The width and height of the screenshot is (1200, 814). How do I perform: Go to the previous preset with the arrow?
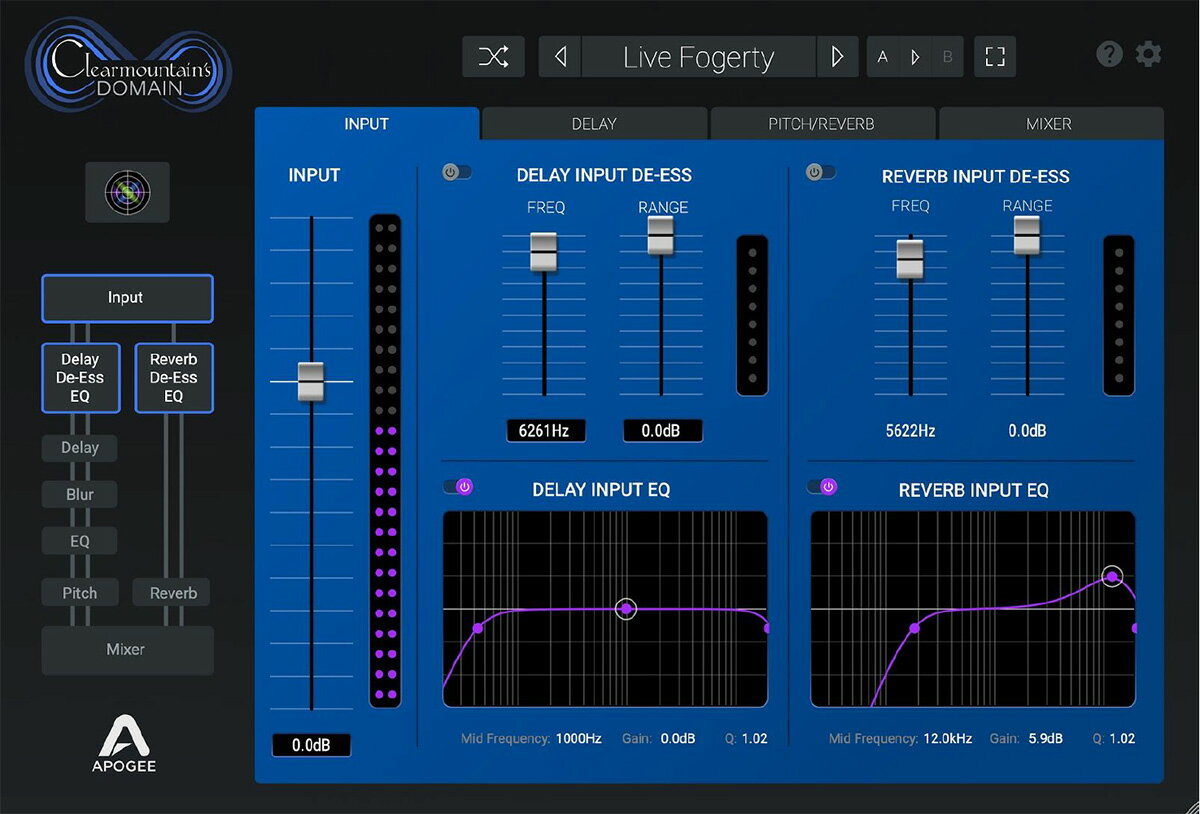559,56
